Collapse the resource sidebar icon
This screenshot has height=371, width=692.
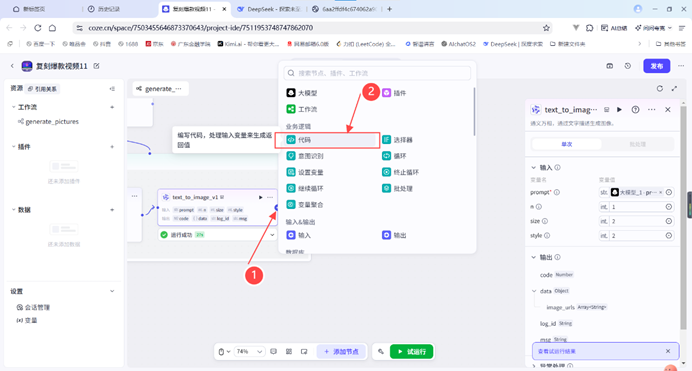113,89
